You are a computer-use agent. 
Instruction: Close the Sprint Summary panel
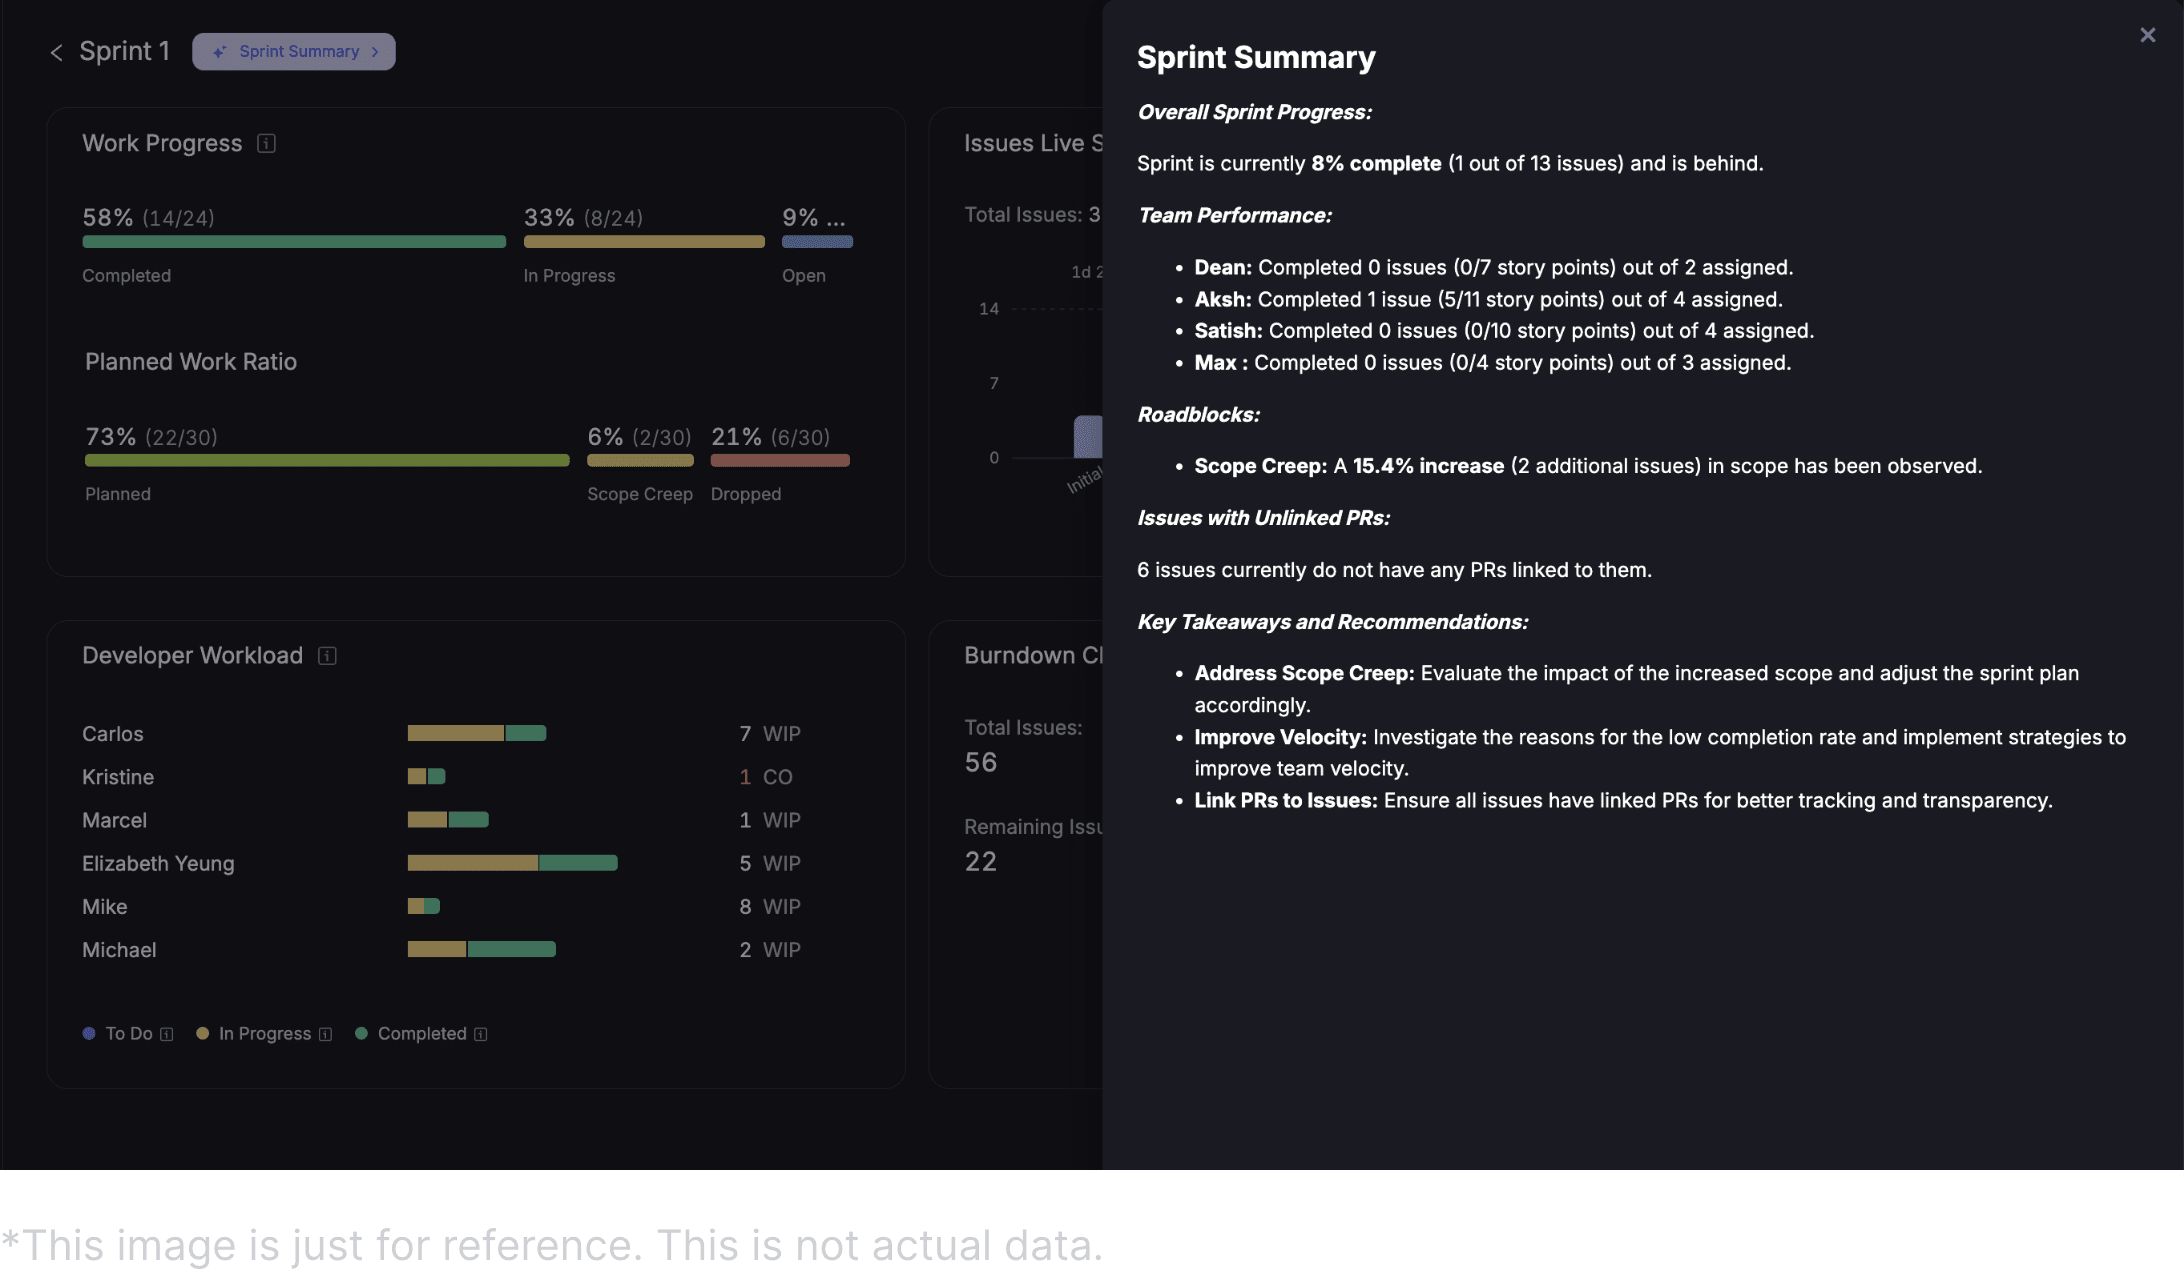(x=2147, y=35)
